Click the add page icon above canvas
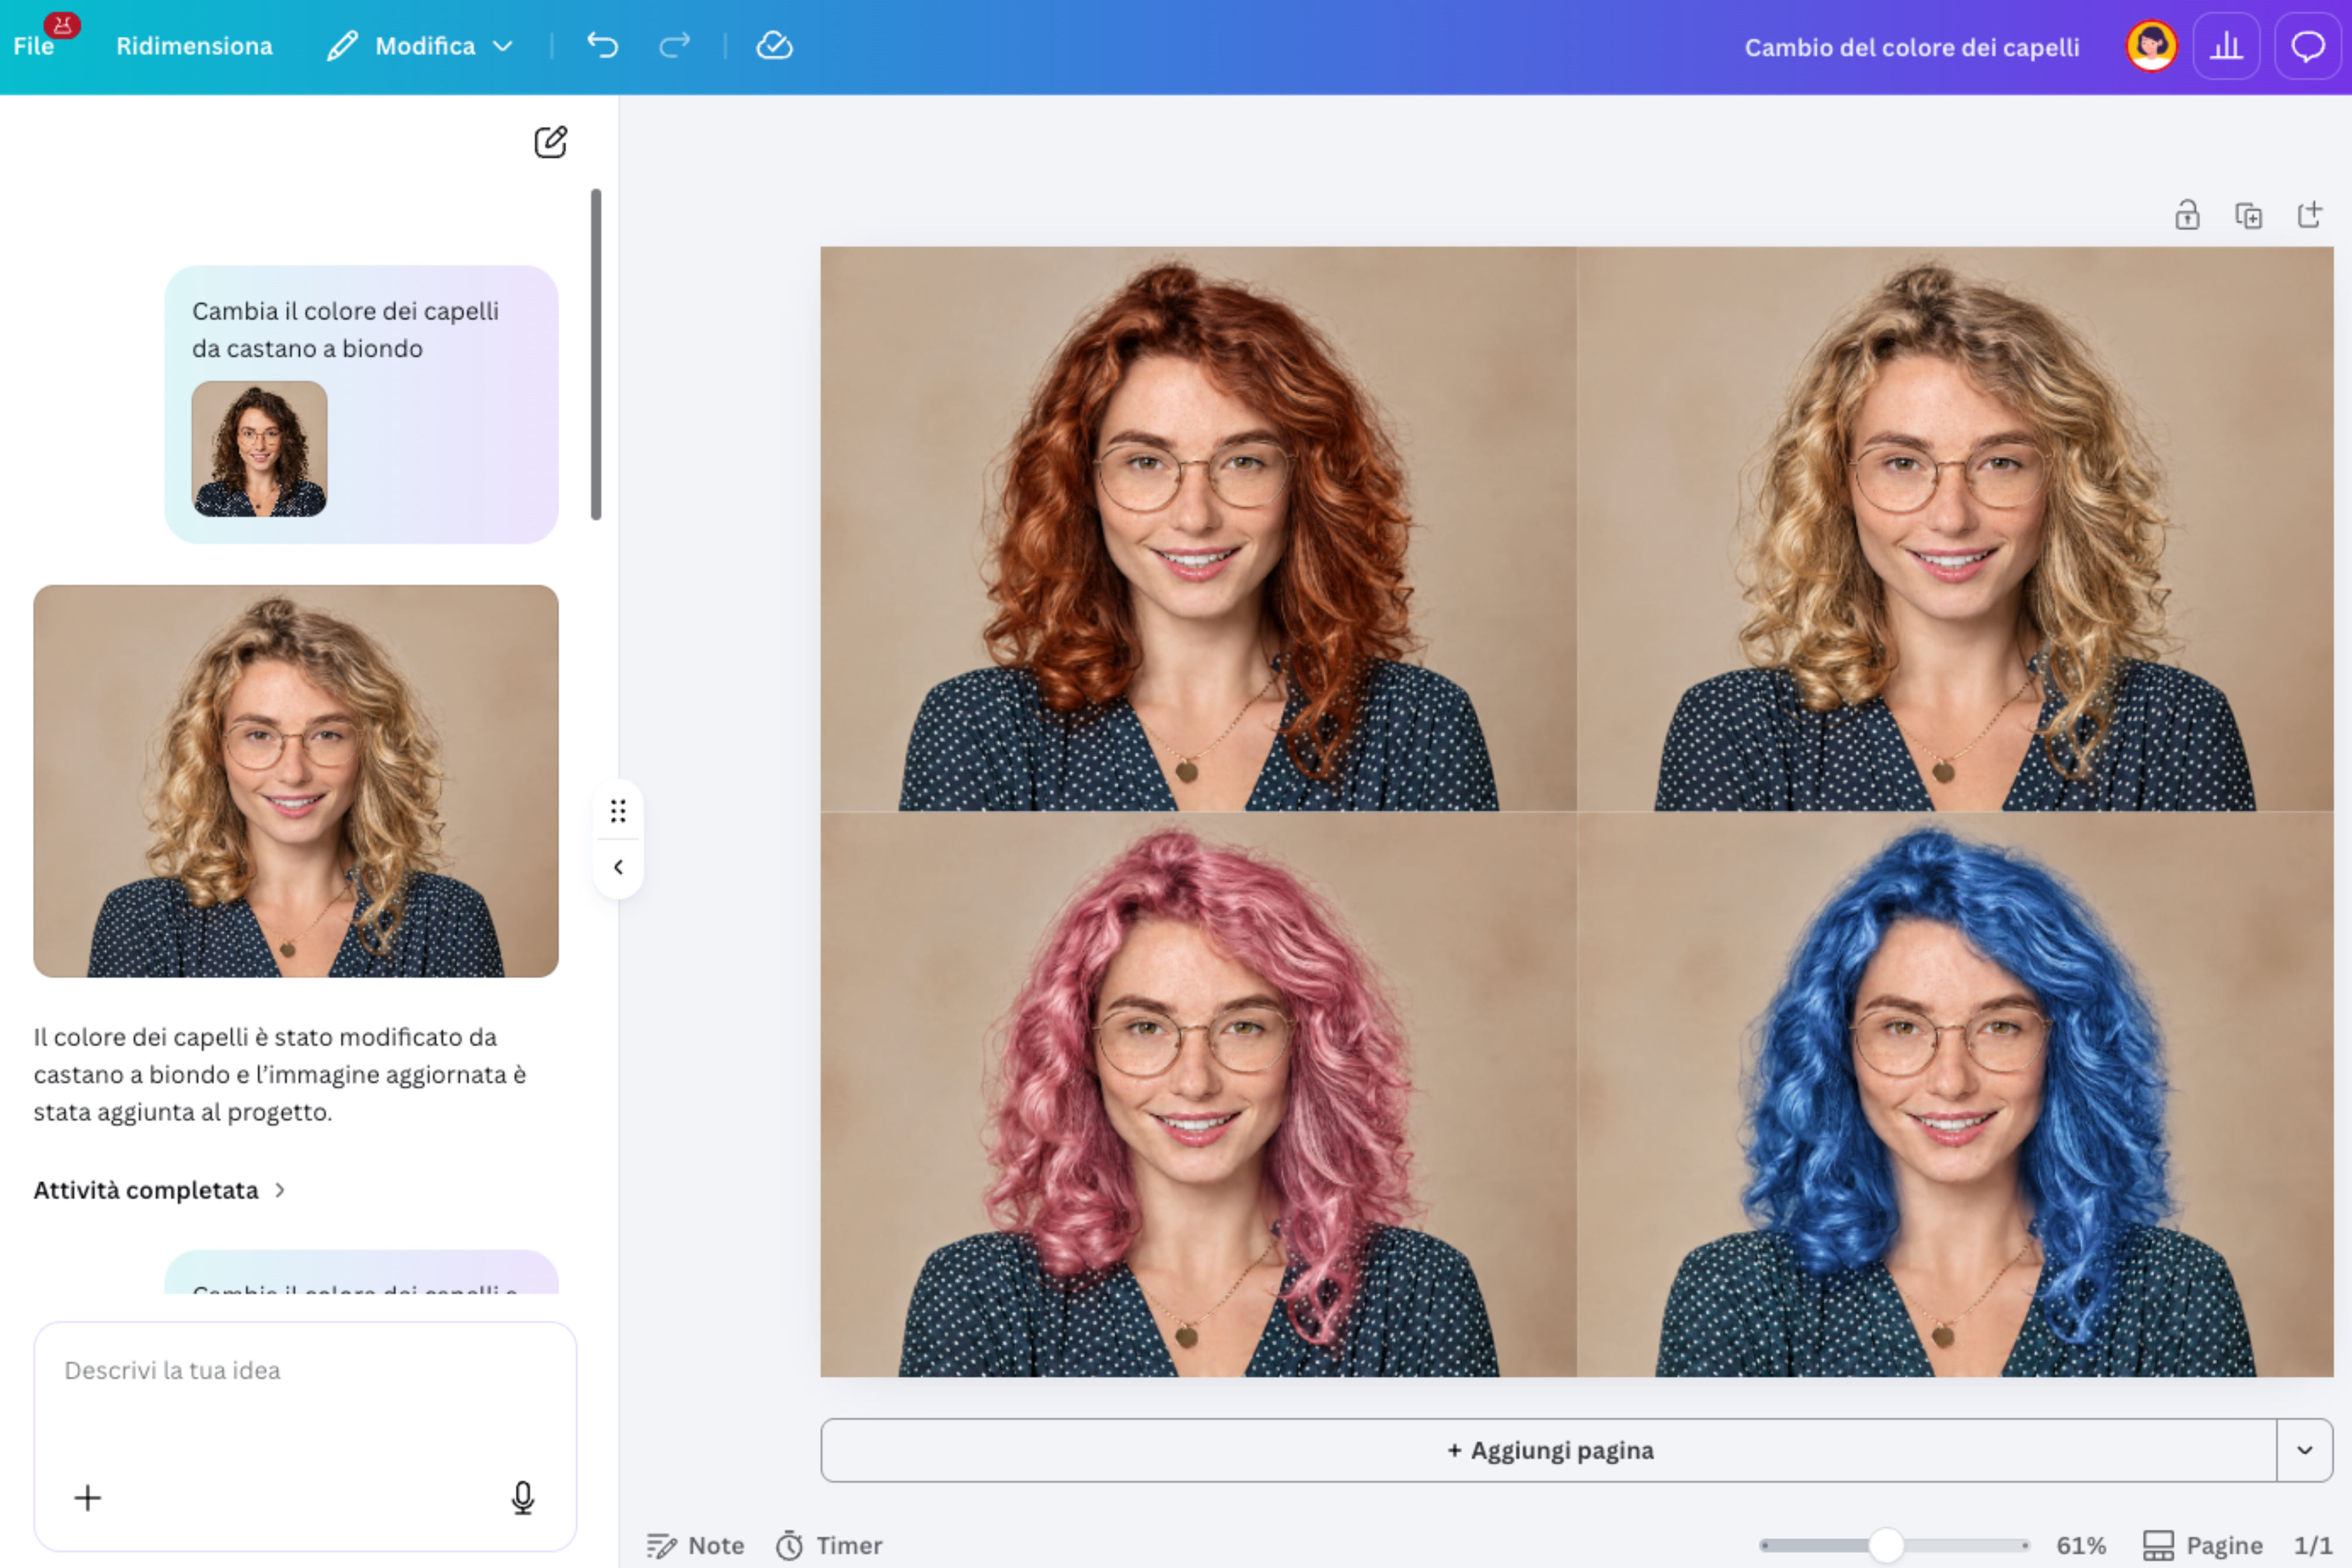2352x1568 pixels. tap(2309, 215)
